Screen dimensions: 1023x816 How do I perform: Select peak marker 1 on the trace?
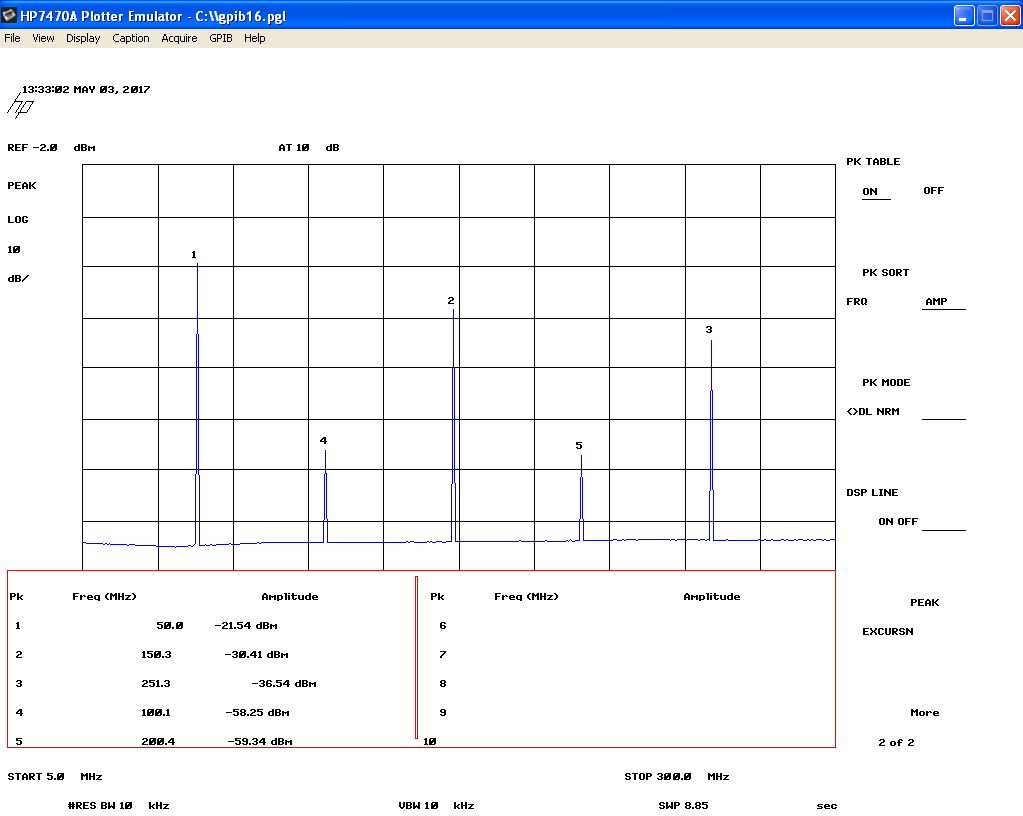point(194,255)
